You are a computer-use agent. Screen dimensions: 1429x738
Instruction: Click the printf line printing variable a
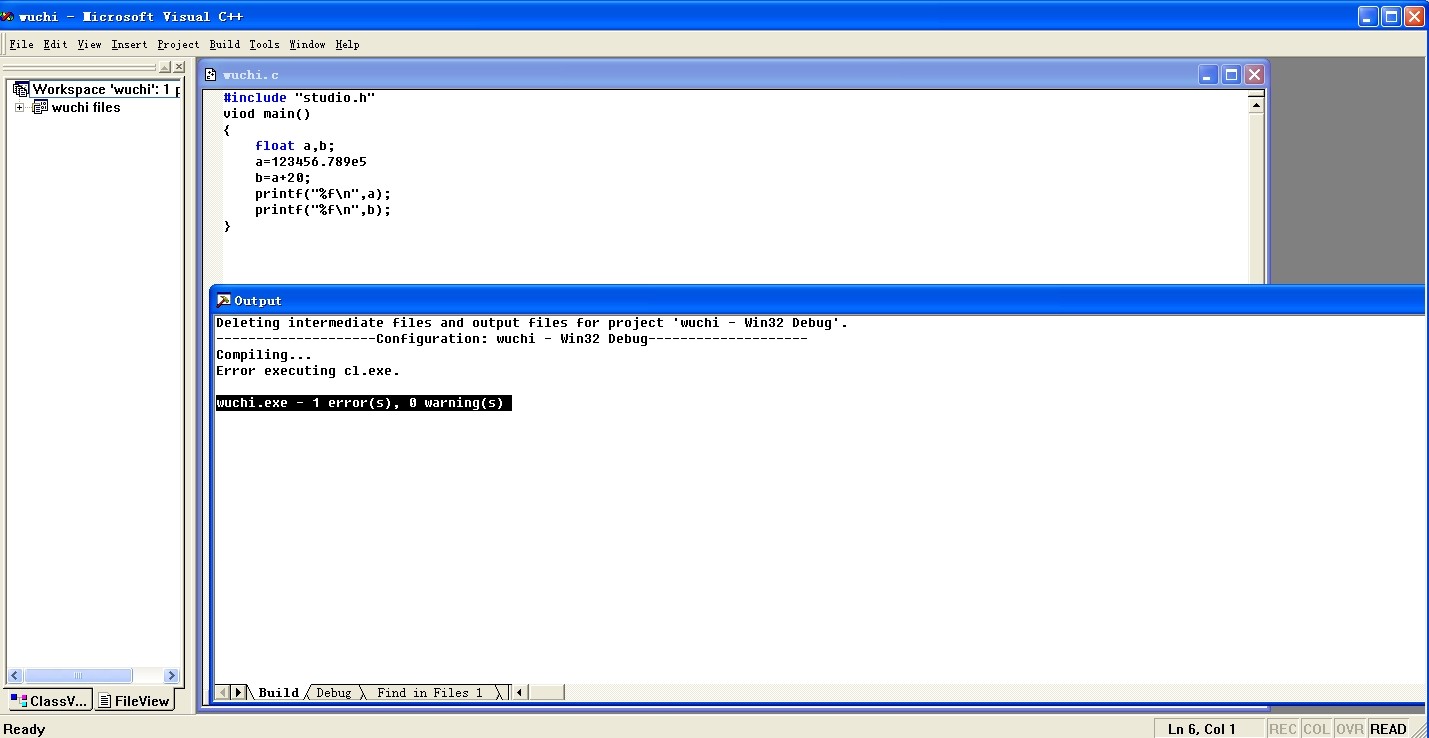(x=323, y=194)
